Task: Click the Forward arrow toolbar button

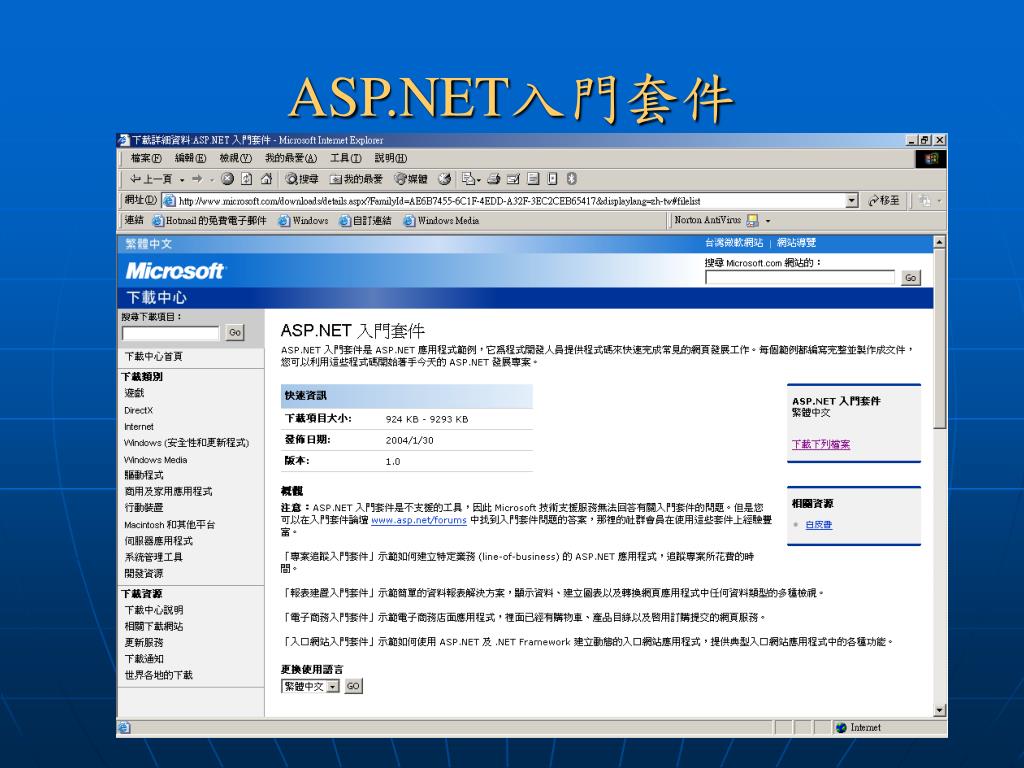Action: click(x=197, y=179)
